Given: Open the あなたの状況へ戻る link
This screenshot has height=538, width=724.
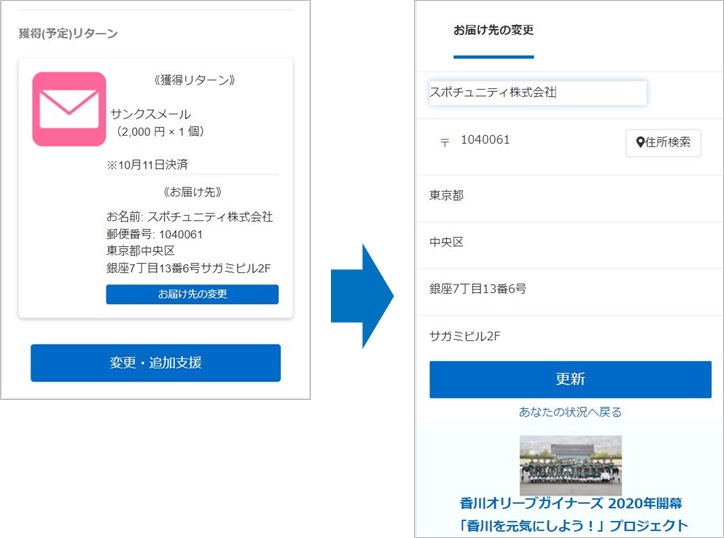Looking at the screenshot, I should click(570, 412).
